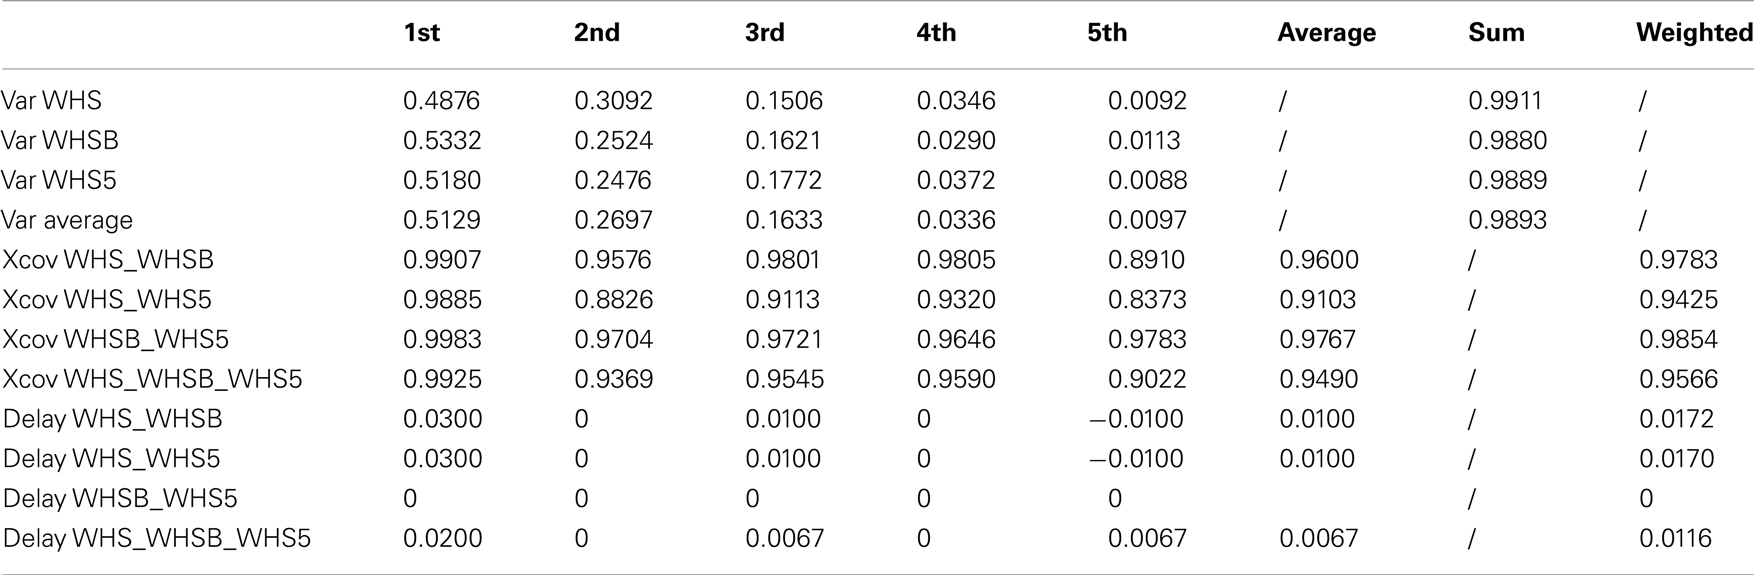Select the Sum column header
Screen dimensions: 1754x575
1496,33
